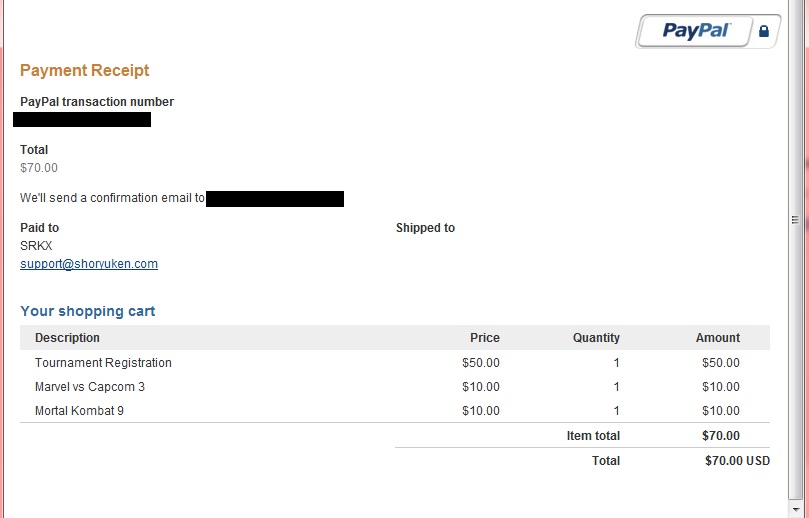Click the Quantity column header
Screen dimensions: 809x518
pos(596,338)
